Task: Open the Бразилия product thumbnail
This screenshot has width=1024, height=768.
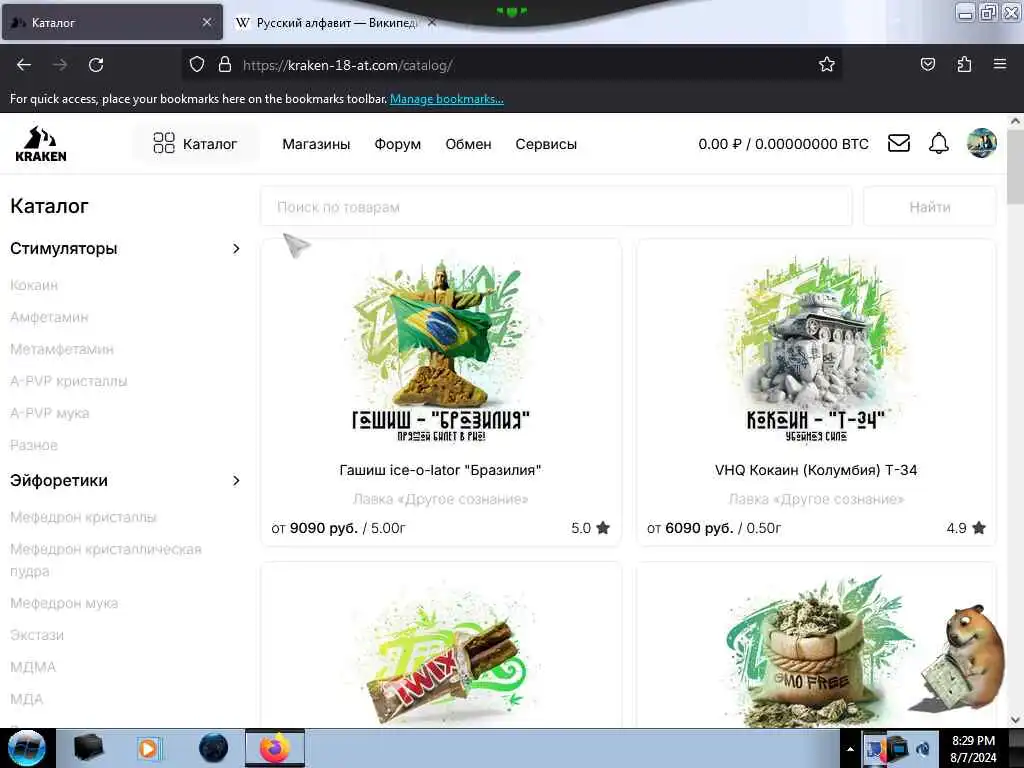Action: click(441, 351)
